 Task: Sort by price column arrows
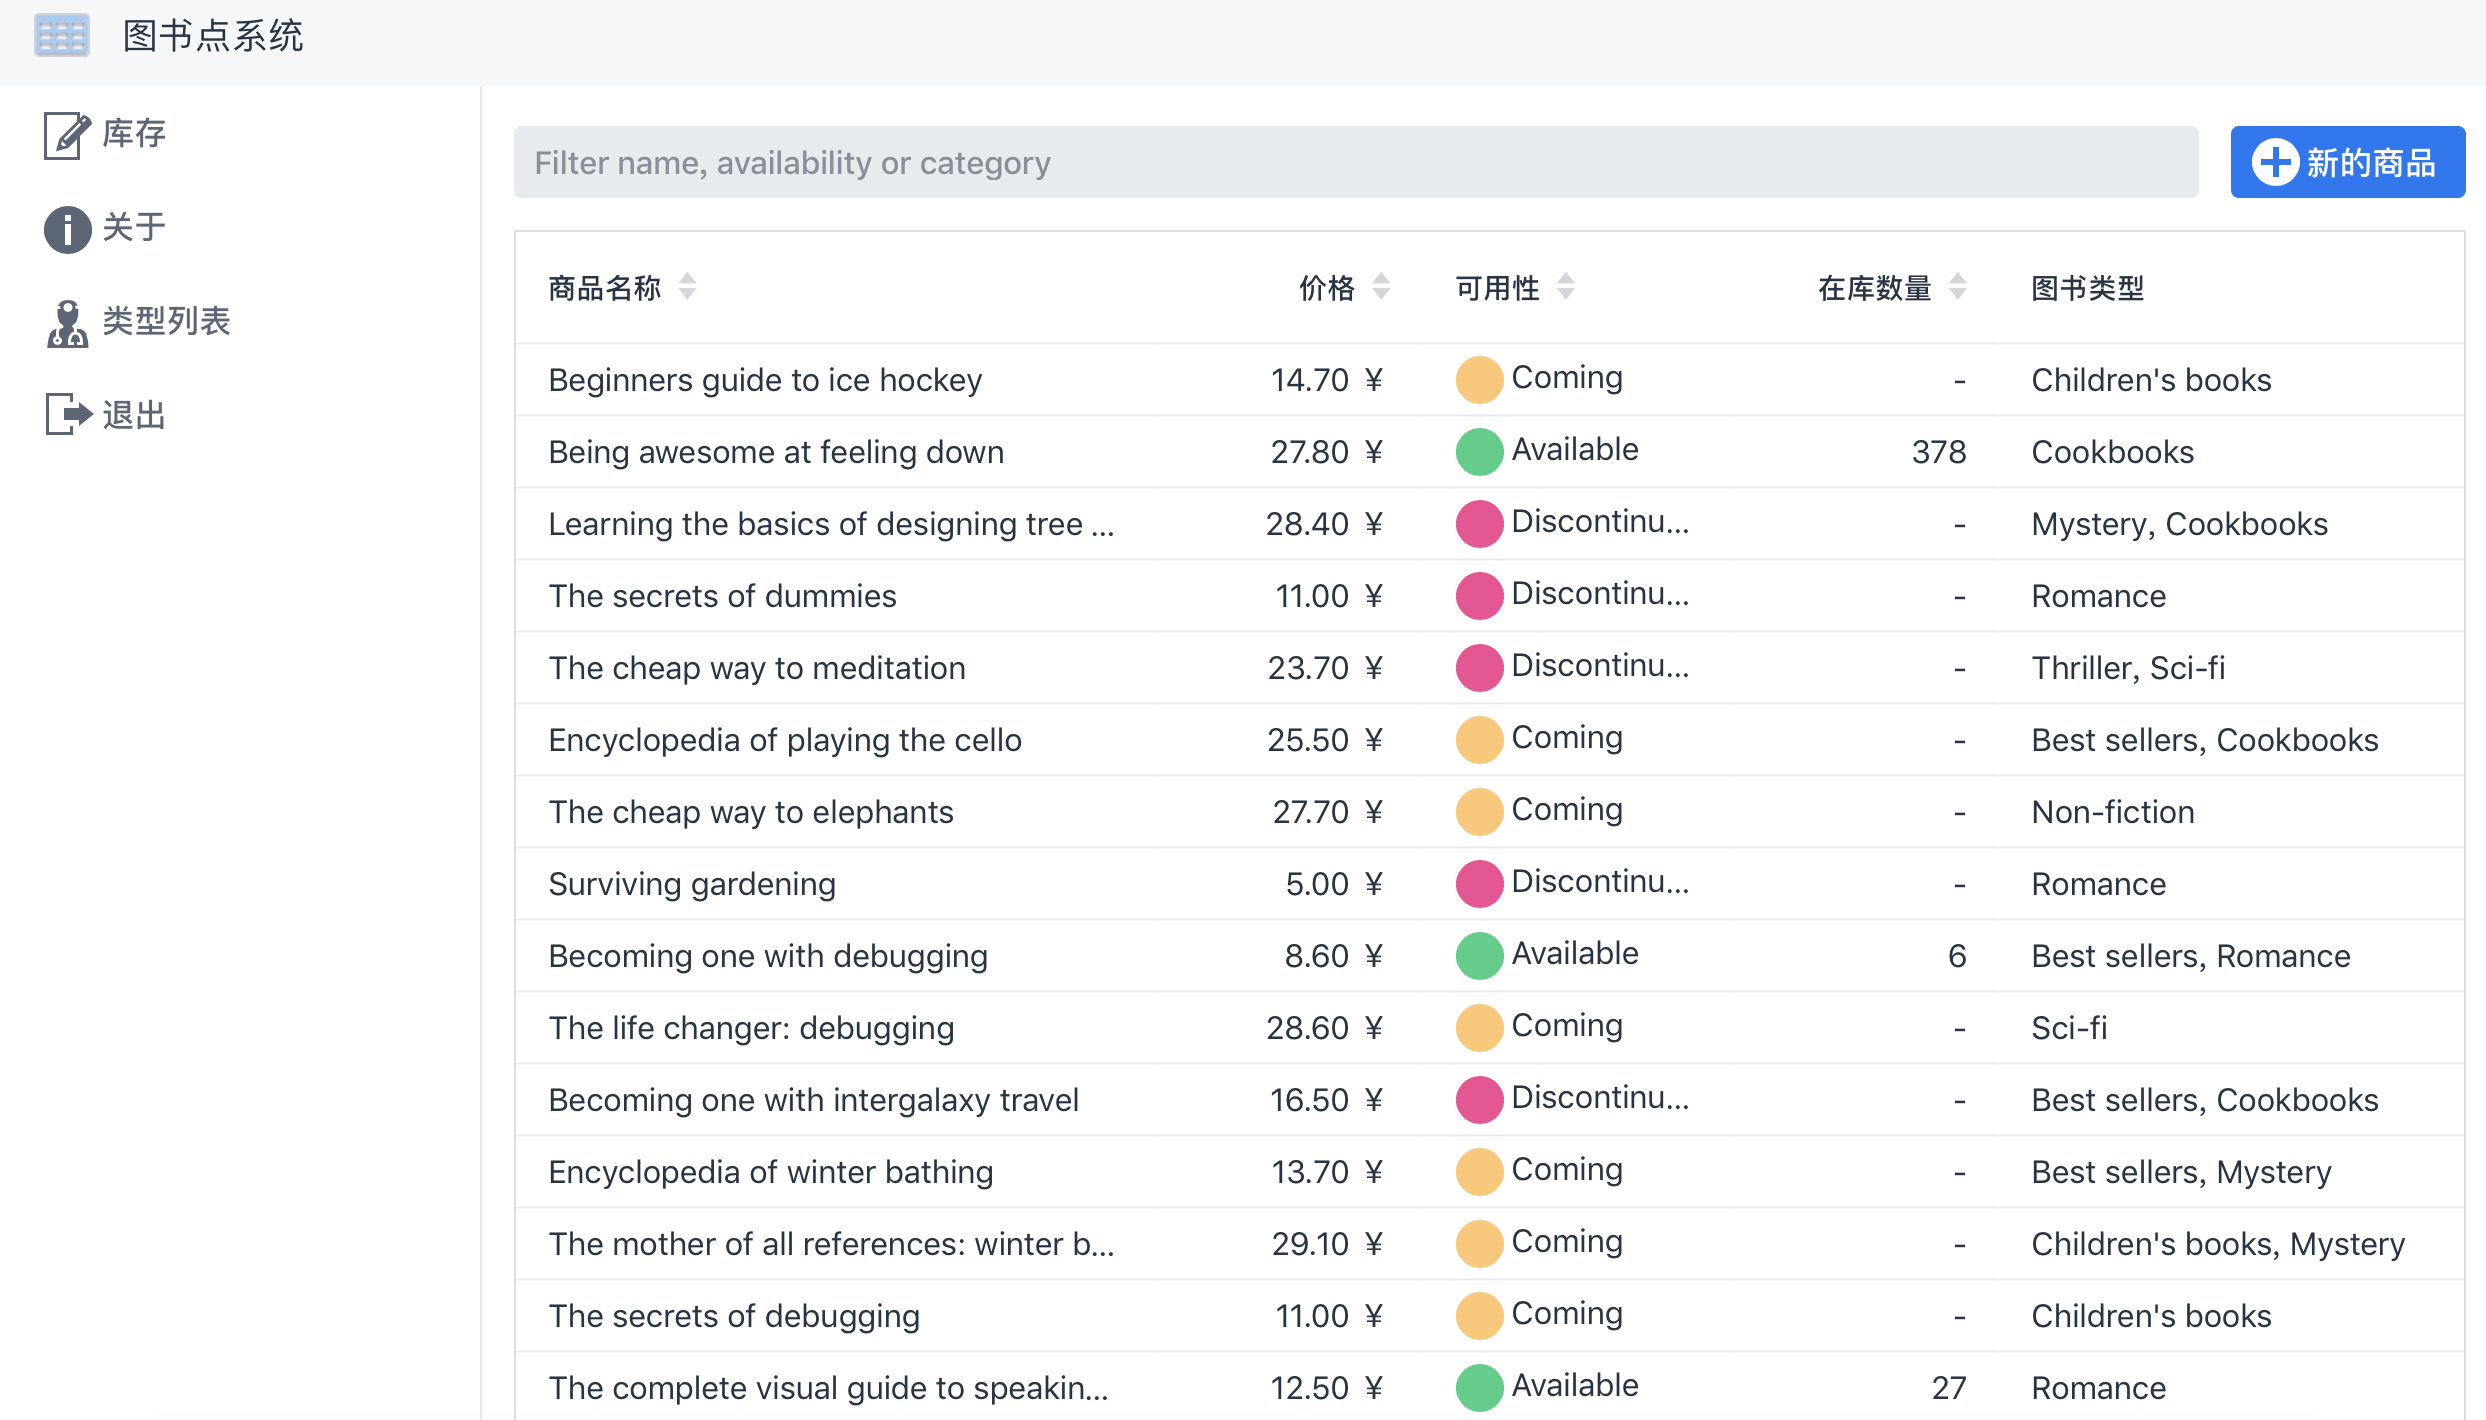(x=1381, y=287)
